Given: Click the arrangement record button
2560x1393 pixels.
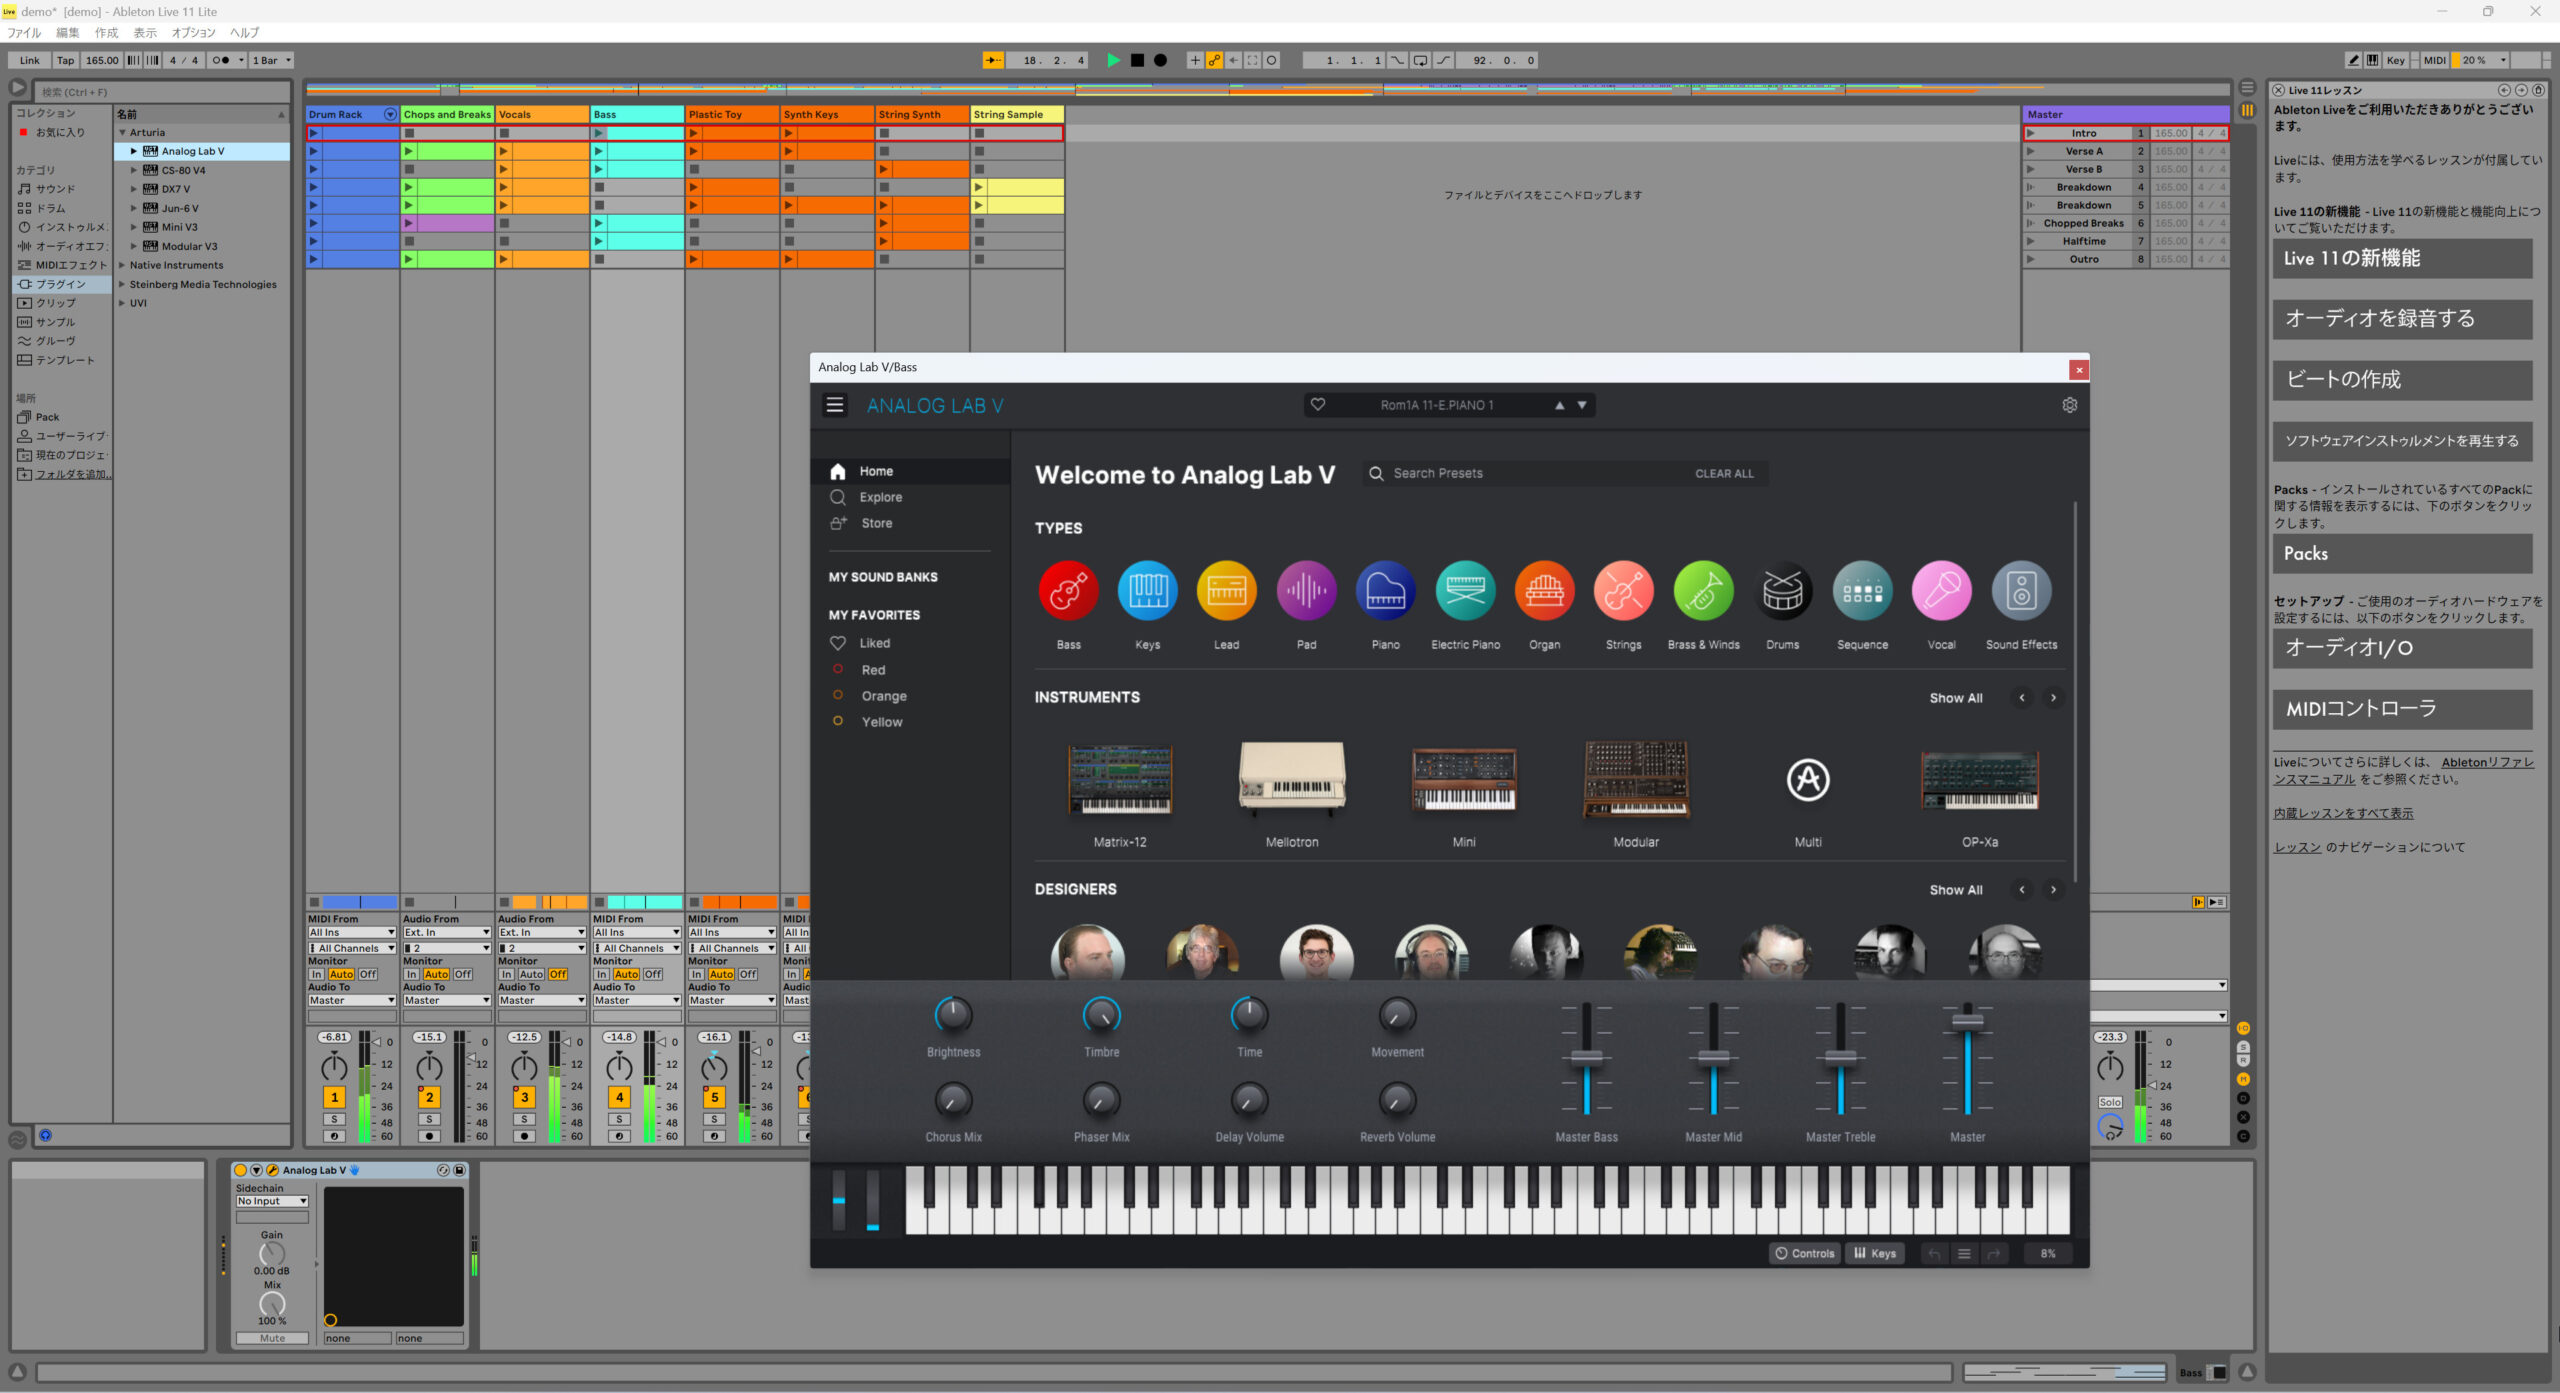Looking at the screenshot, I should point(1160,60).
